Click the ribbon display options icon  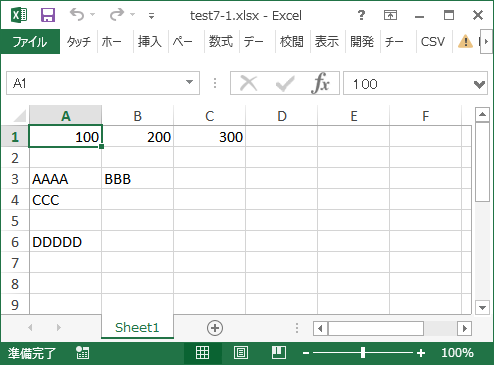[x=390, y=15]
